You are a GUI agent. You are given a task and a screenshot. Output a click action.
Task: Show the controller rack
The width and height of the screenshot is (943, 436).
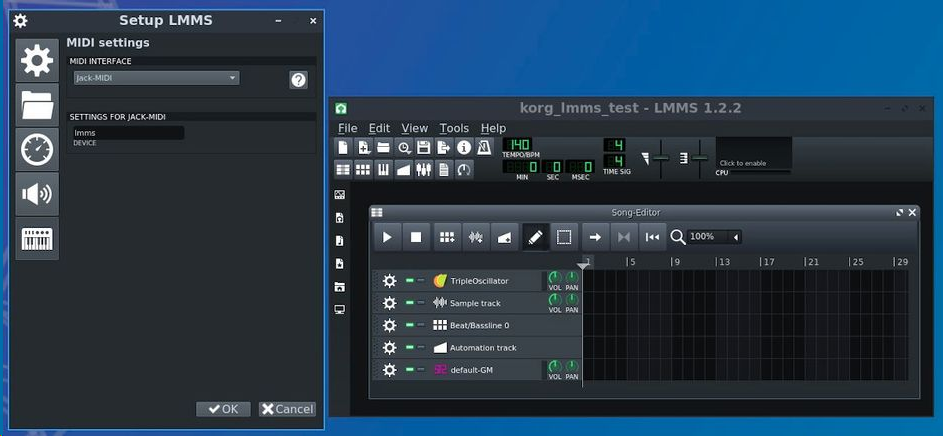coord(464,170)
